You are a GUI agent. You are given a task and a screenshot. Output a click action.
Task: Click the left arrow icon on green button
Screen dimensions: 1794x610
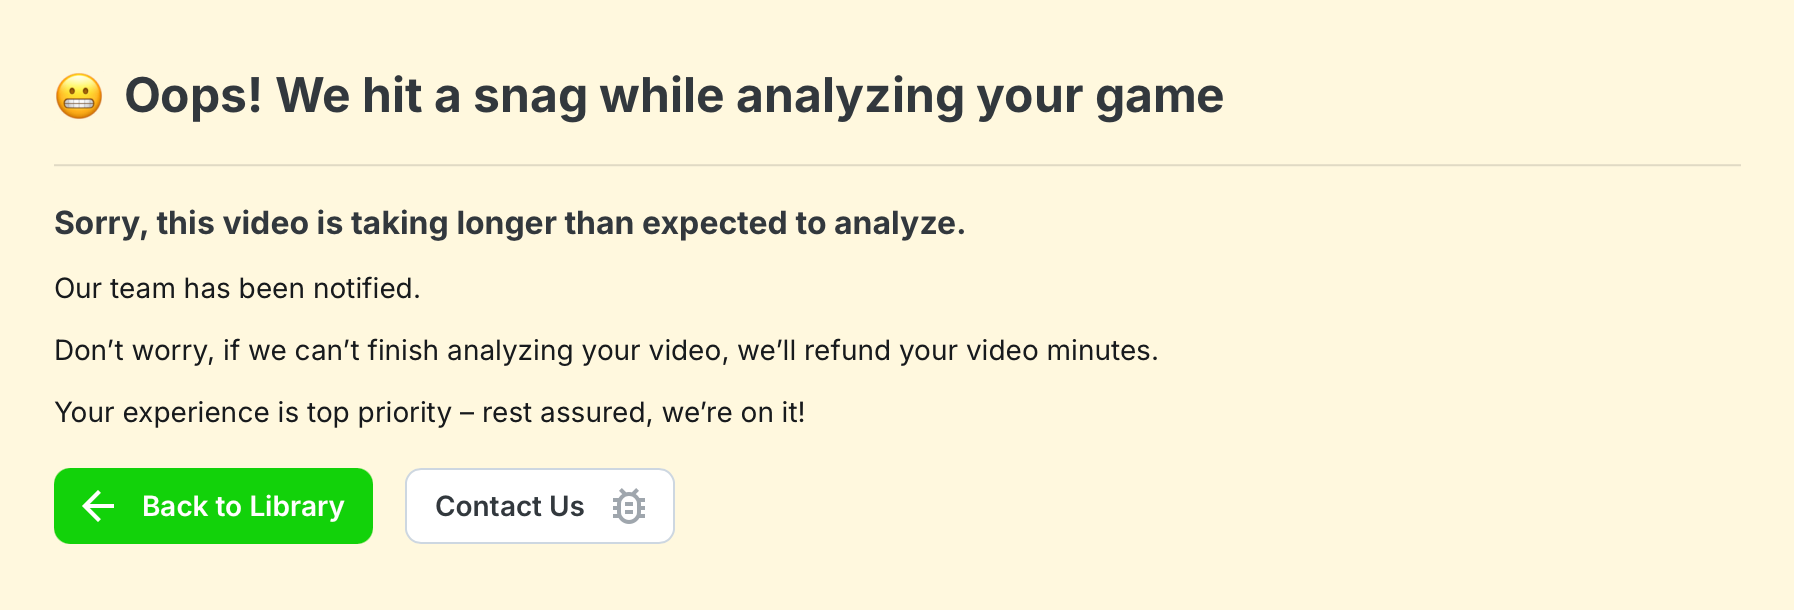[x=98, y=506]
